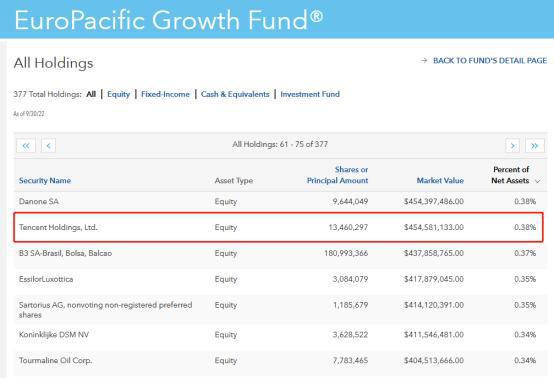
Task: Select the All holdings filter
Action: pyautogui.click(x=91, y=94)
